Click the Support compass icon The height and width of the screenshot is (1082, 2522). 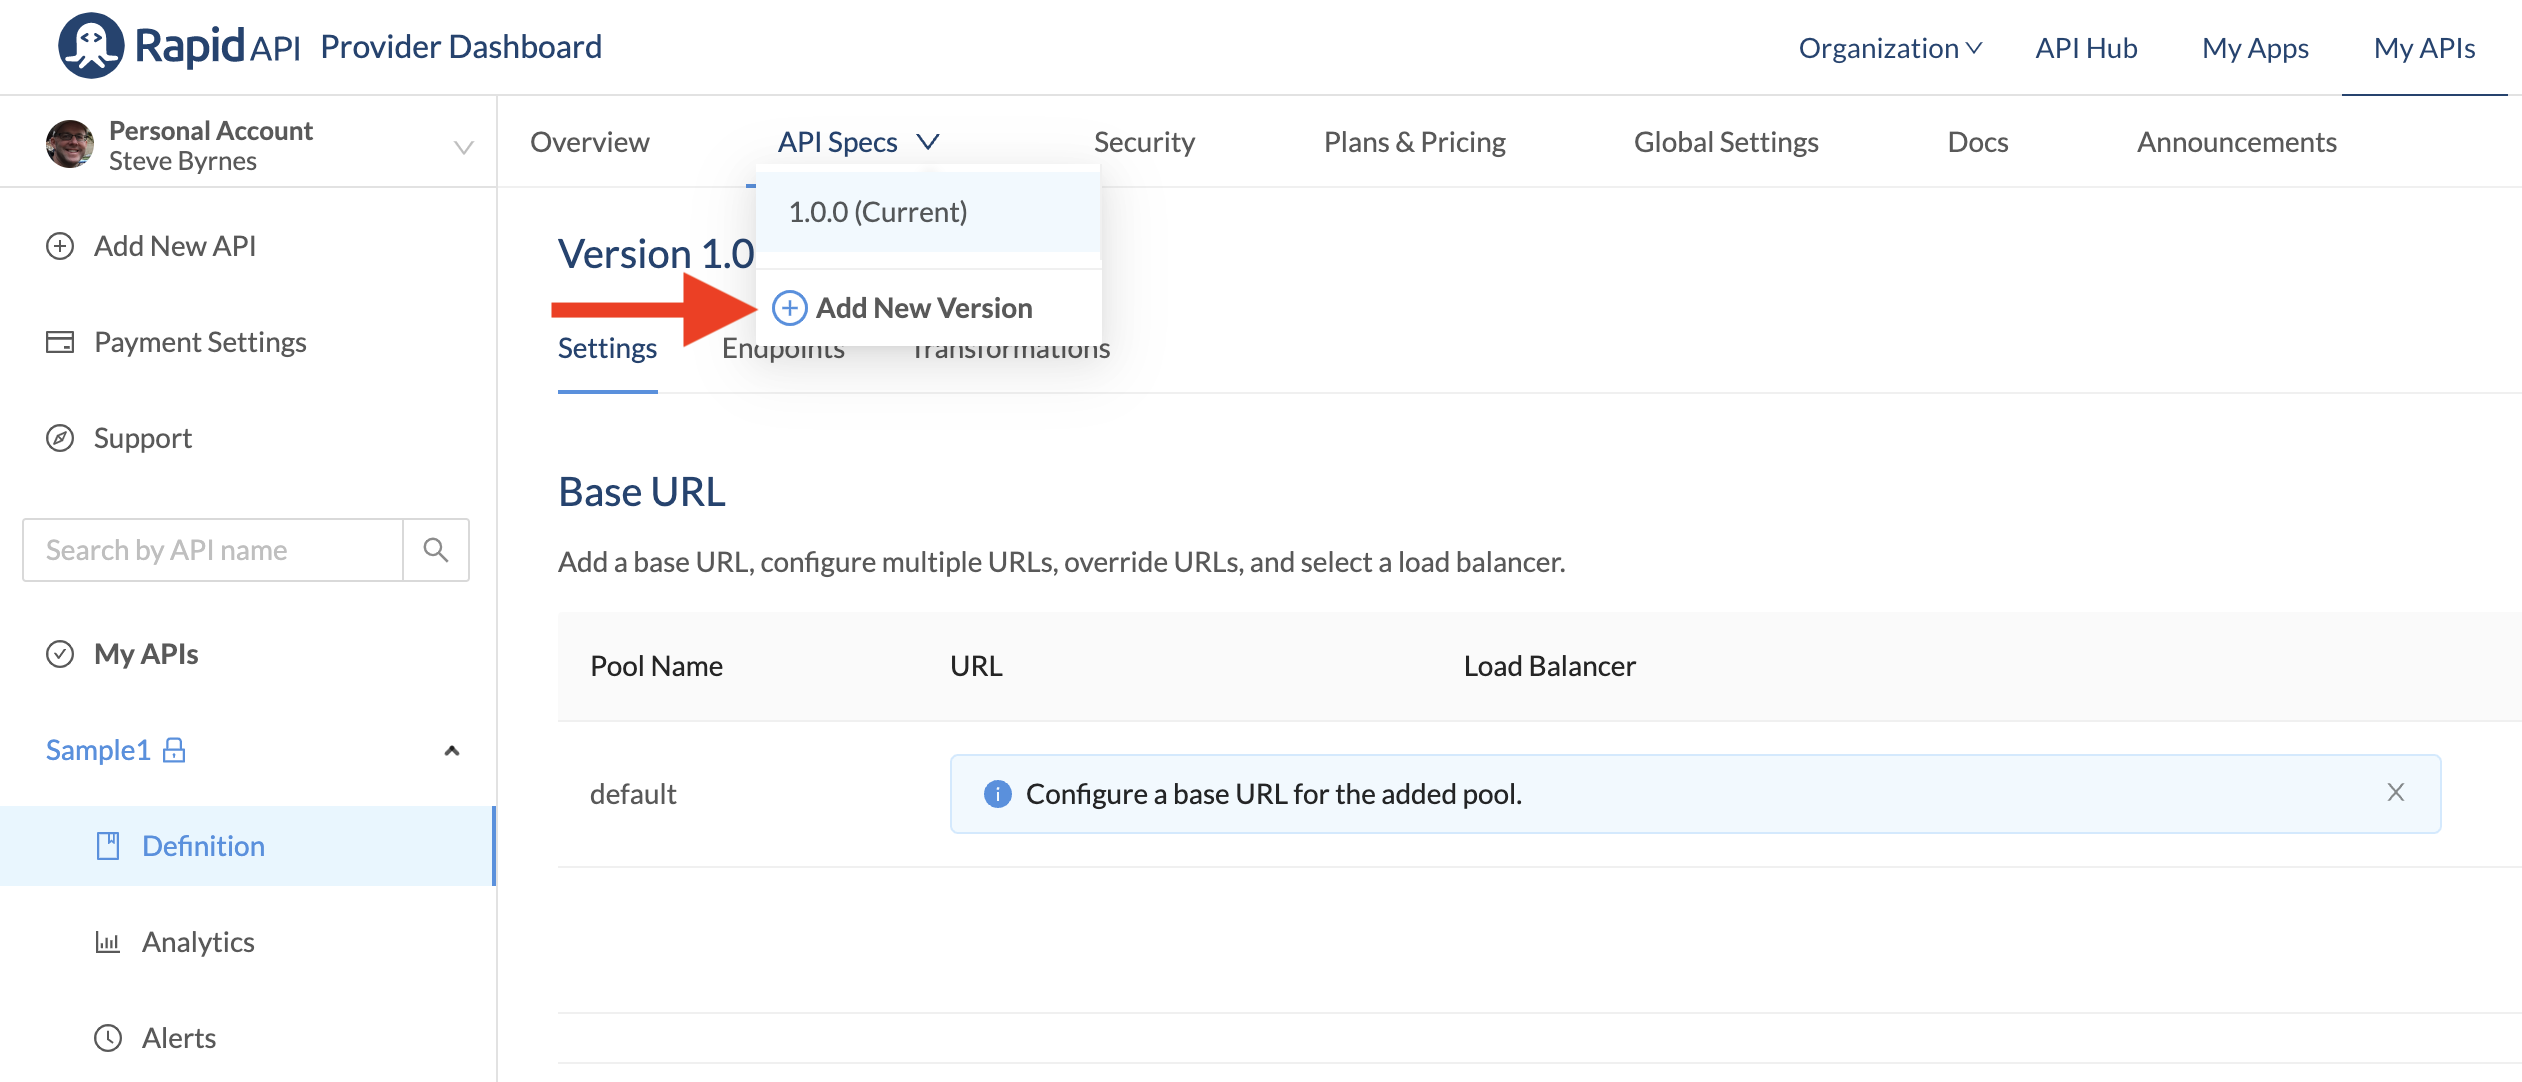tap(60, 438)
